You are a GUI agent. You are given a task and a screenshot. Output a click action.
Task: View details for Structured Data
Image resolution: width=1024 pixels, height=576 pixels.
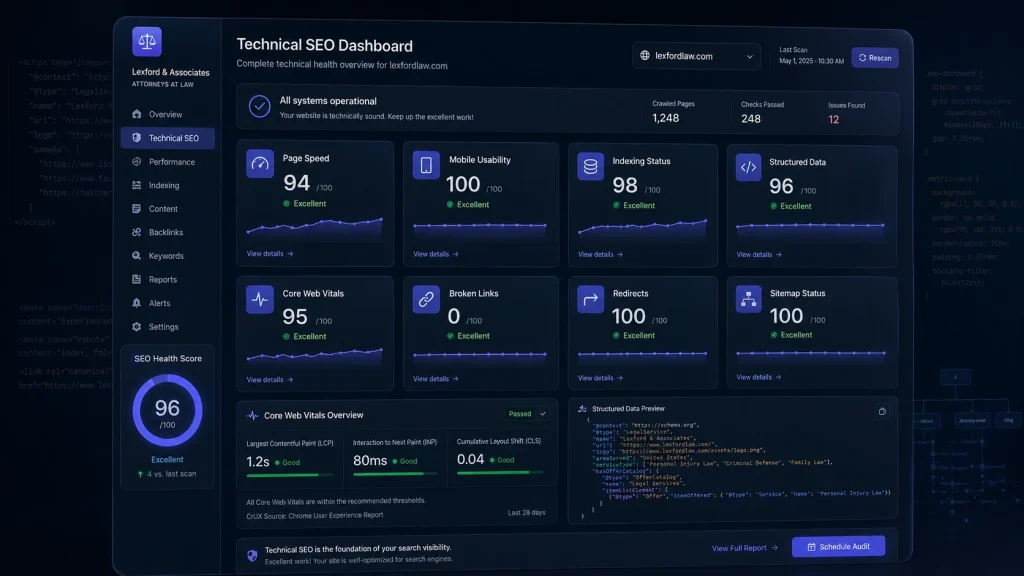pyautogui.click(x=759, y=254)
